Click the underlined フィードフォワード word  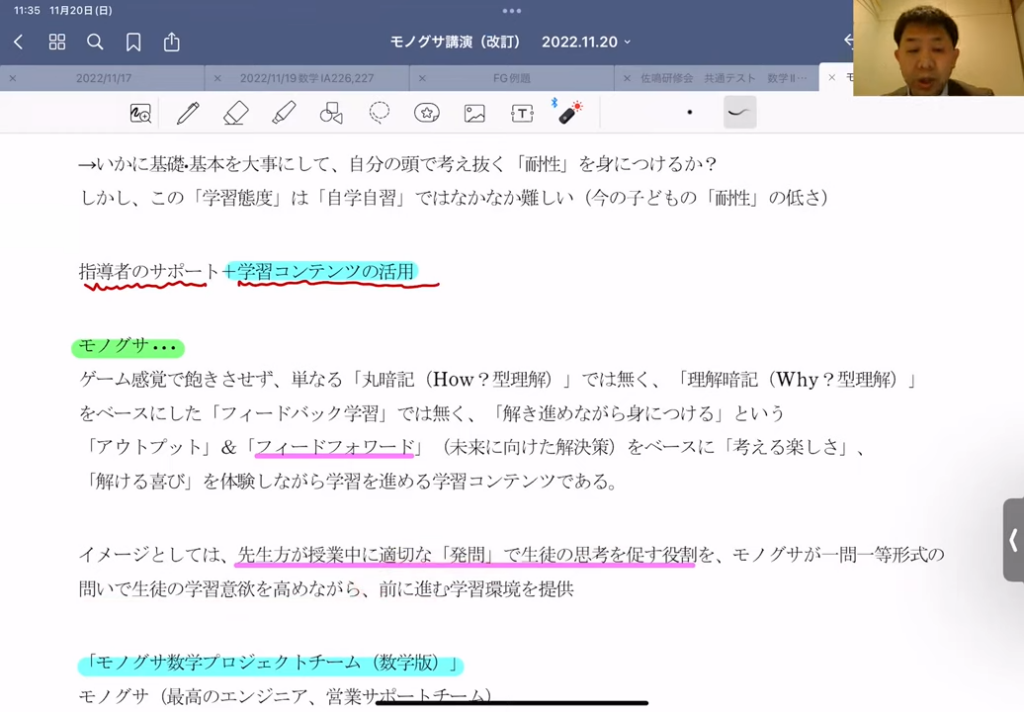[334, 447]
